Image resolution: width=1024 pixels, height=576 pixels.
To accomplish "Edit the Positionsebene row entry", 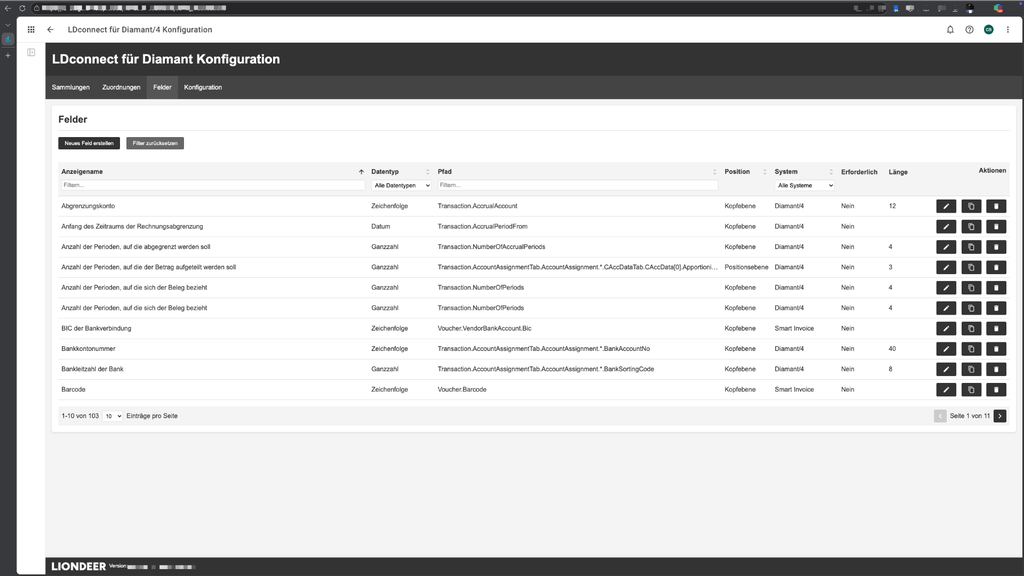I will coord(946,267).
